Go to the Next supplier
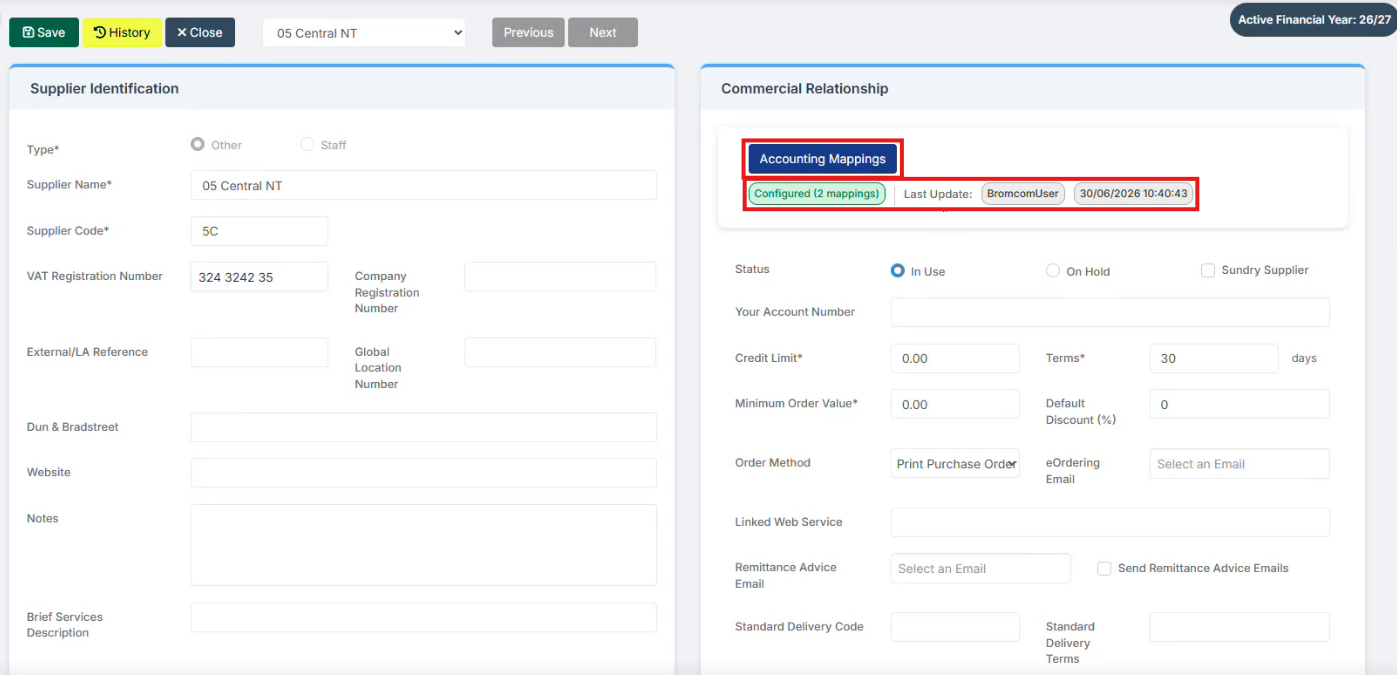 [x=603, y=32]
